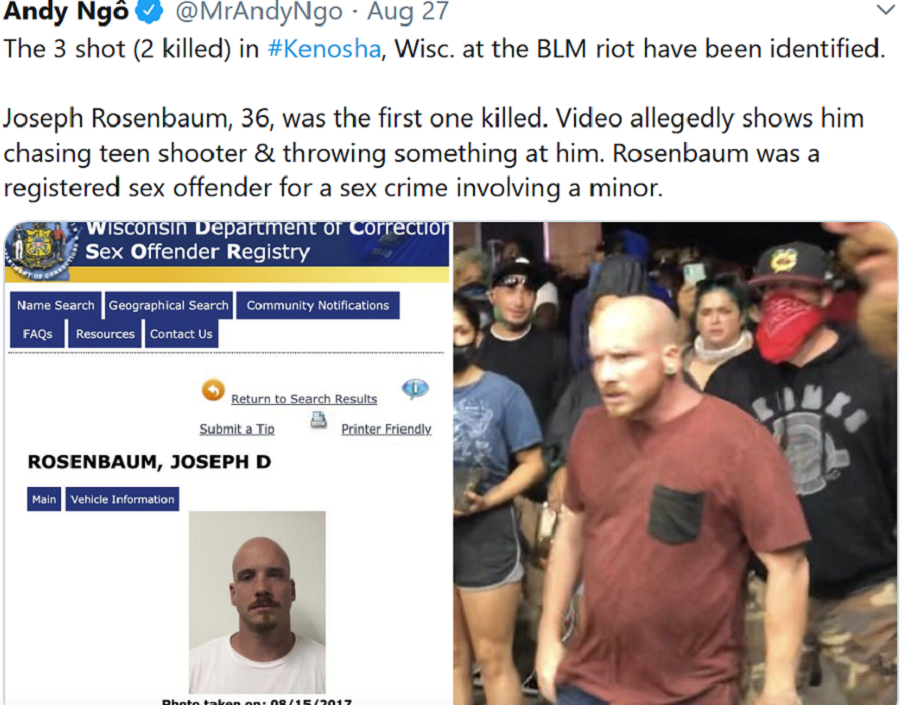The height and width of the screenshot is (705, 900).
Task: Click the Wisconsin state seal logo
Action: (x=41, y=249)
